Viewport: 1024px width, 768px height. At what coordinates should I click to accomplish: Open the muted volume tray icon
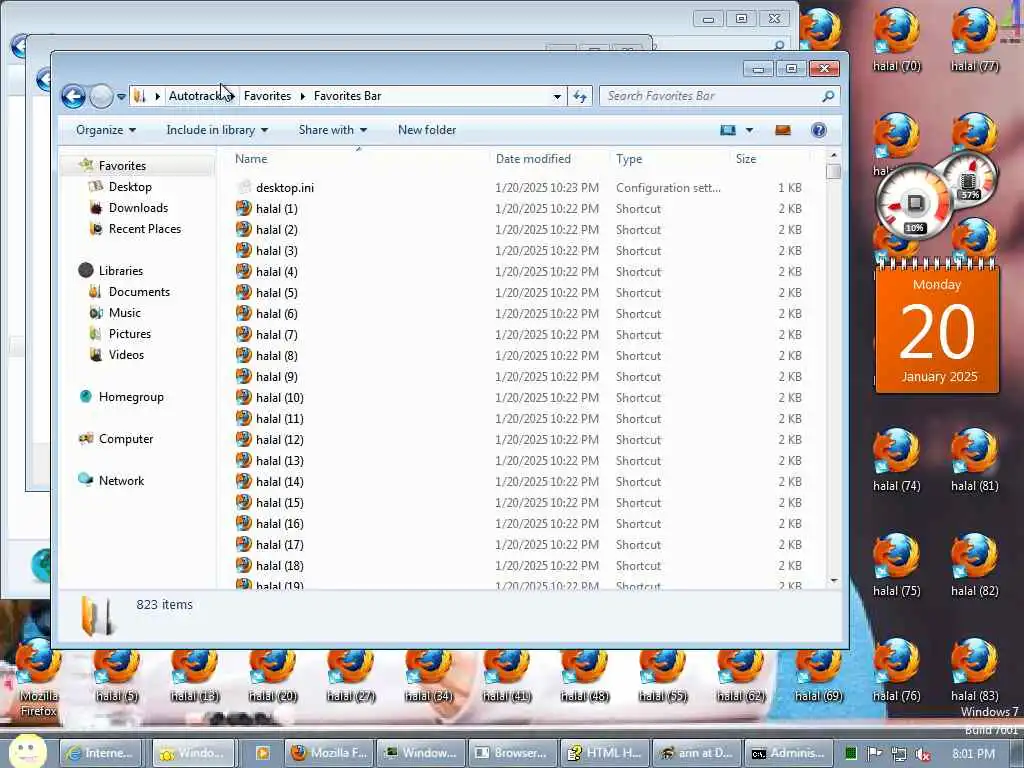tap(923, 754)
